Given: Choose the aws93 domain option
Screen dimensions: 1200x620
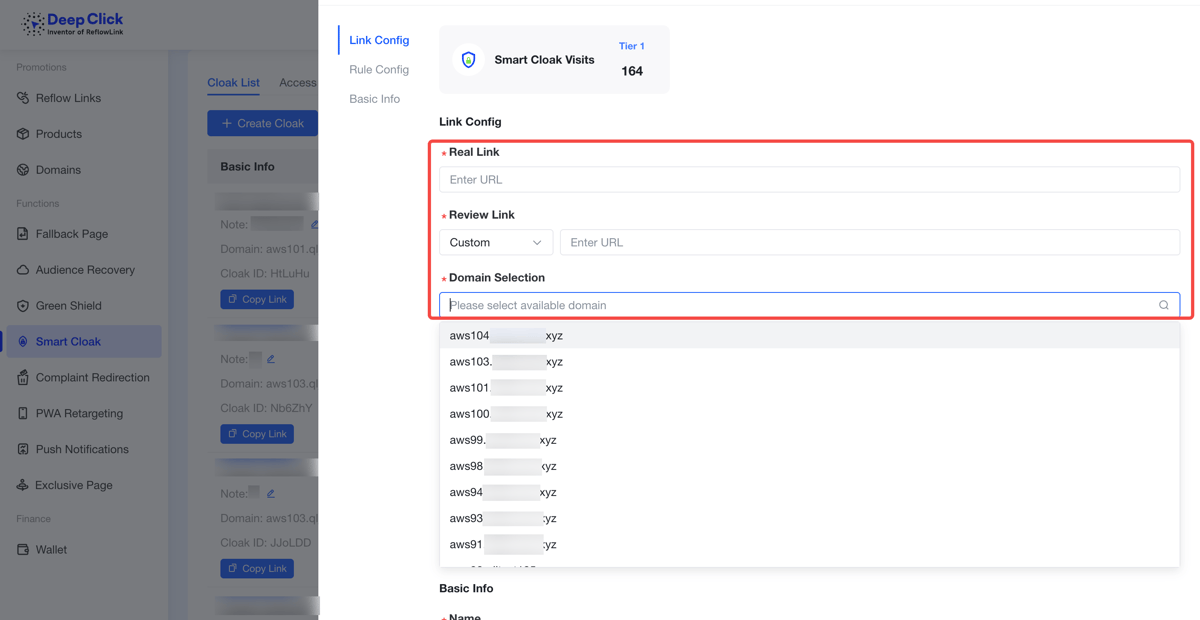Looking at the screenshot, I should 809,518.
